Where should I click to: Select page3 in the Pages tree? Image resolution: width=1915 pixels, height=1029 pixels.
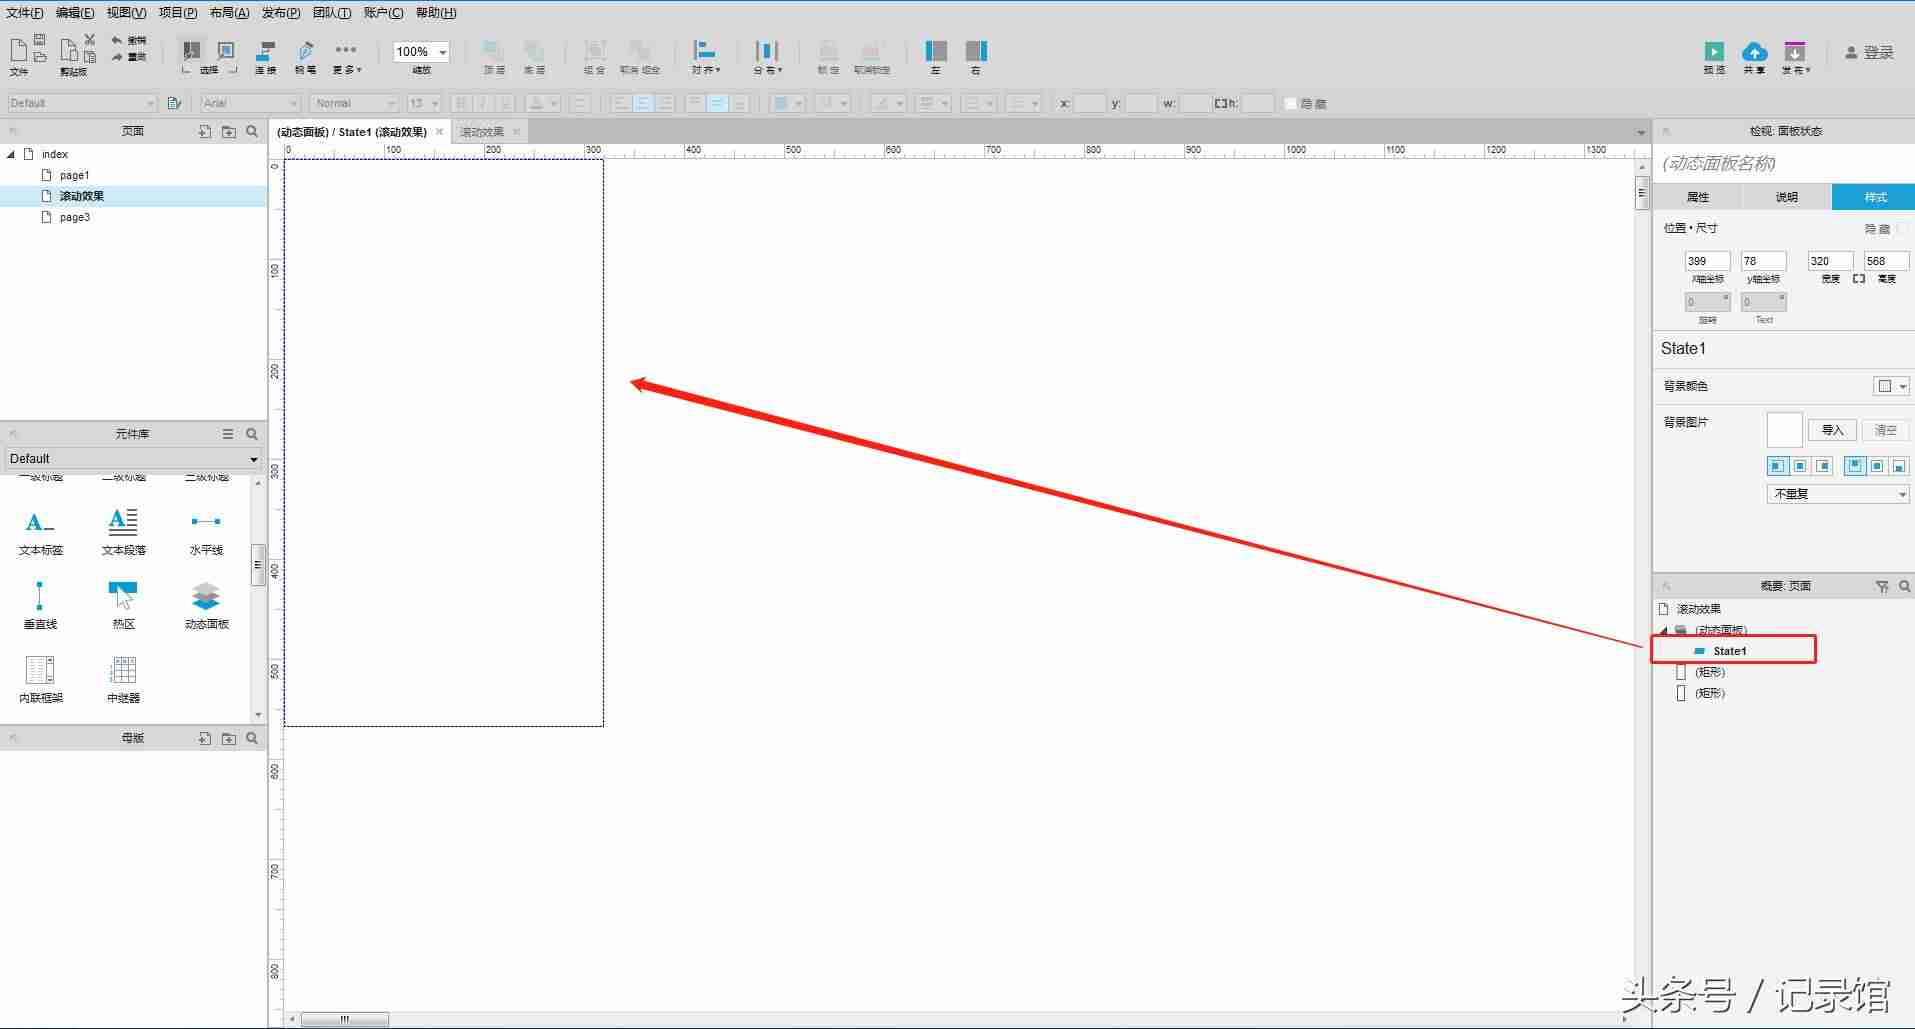(74, 217)
